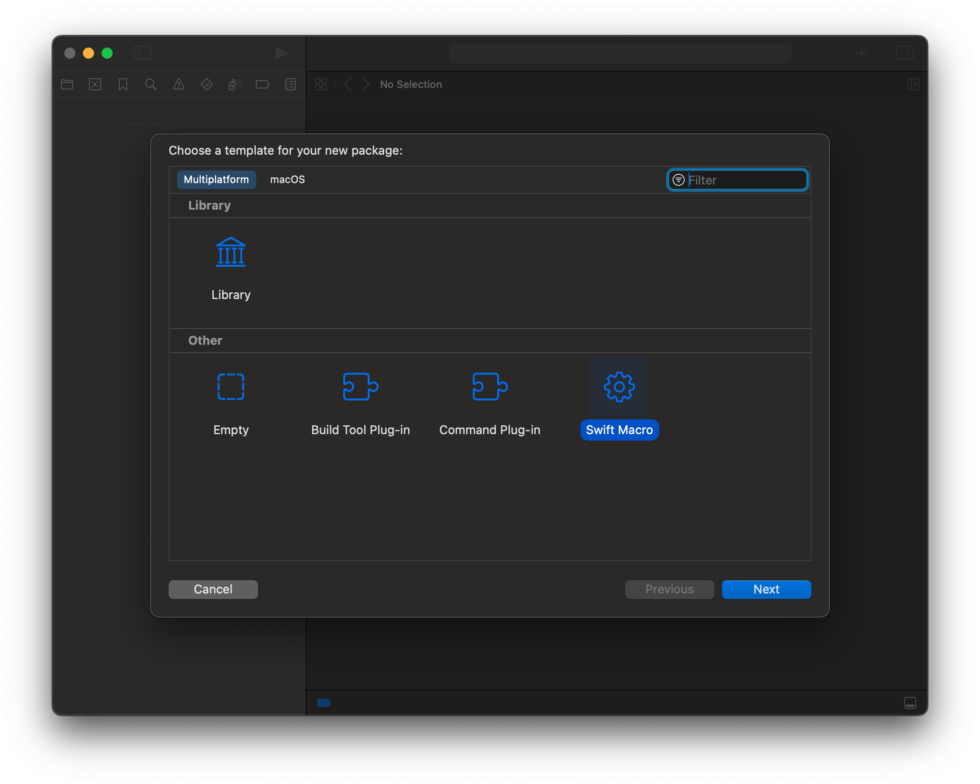Switch to the Multiplatform tab
The height and width of the screenshot is (784, 980).
pyautogui.click(x=216, y=179)
